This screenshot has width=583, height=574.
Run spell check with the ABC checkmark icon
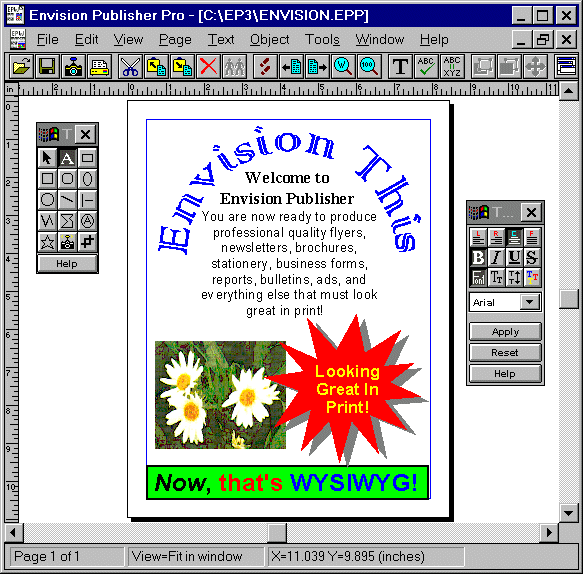click(x=426, y=67)
